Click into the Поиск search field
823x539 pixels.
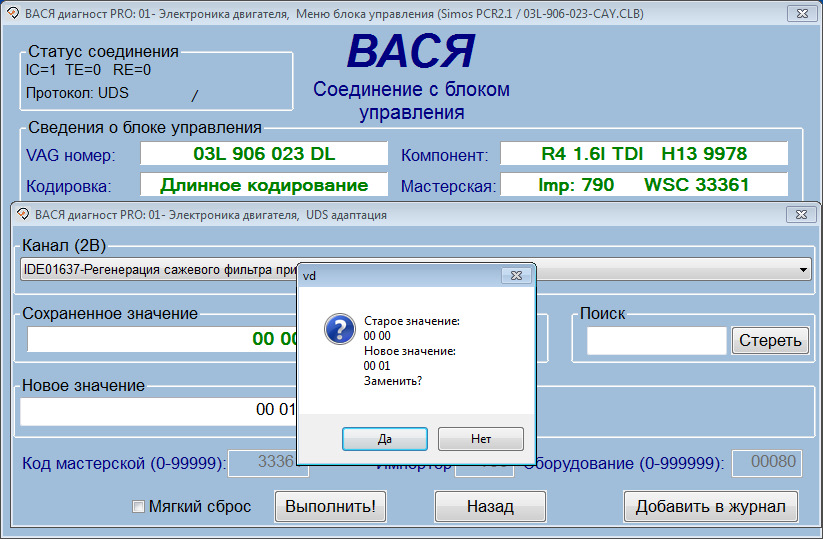657,340
